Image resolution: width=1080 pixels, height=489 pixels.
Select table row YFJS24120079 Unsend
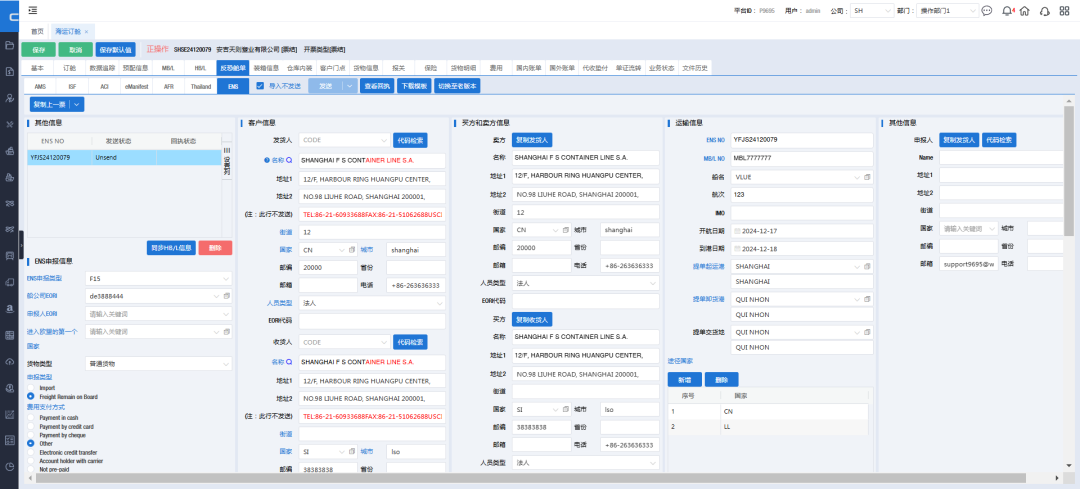[x=124, y=158]
